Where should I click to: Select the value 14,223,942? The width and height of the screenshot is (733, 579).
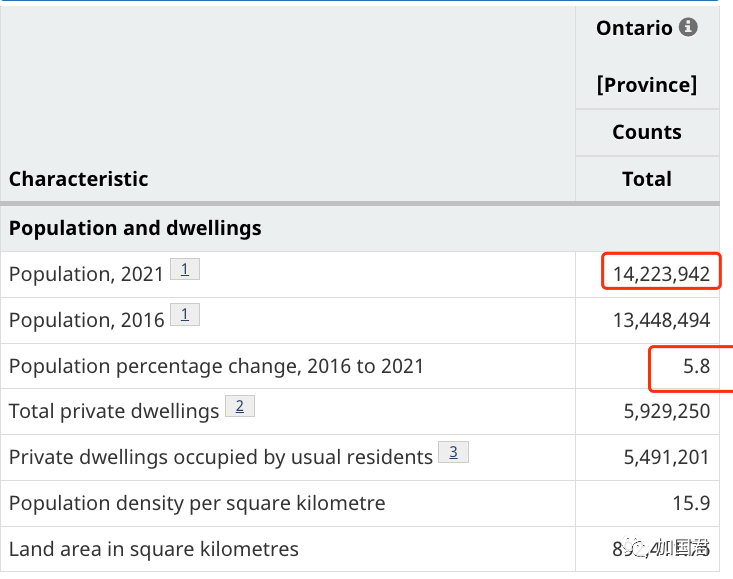coord(661,274)
